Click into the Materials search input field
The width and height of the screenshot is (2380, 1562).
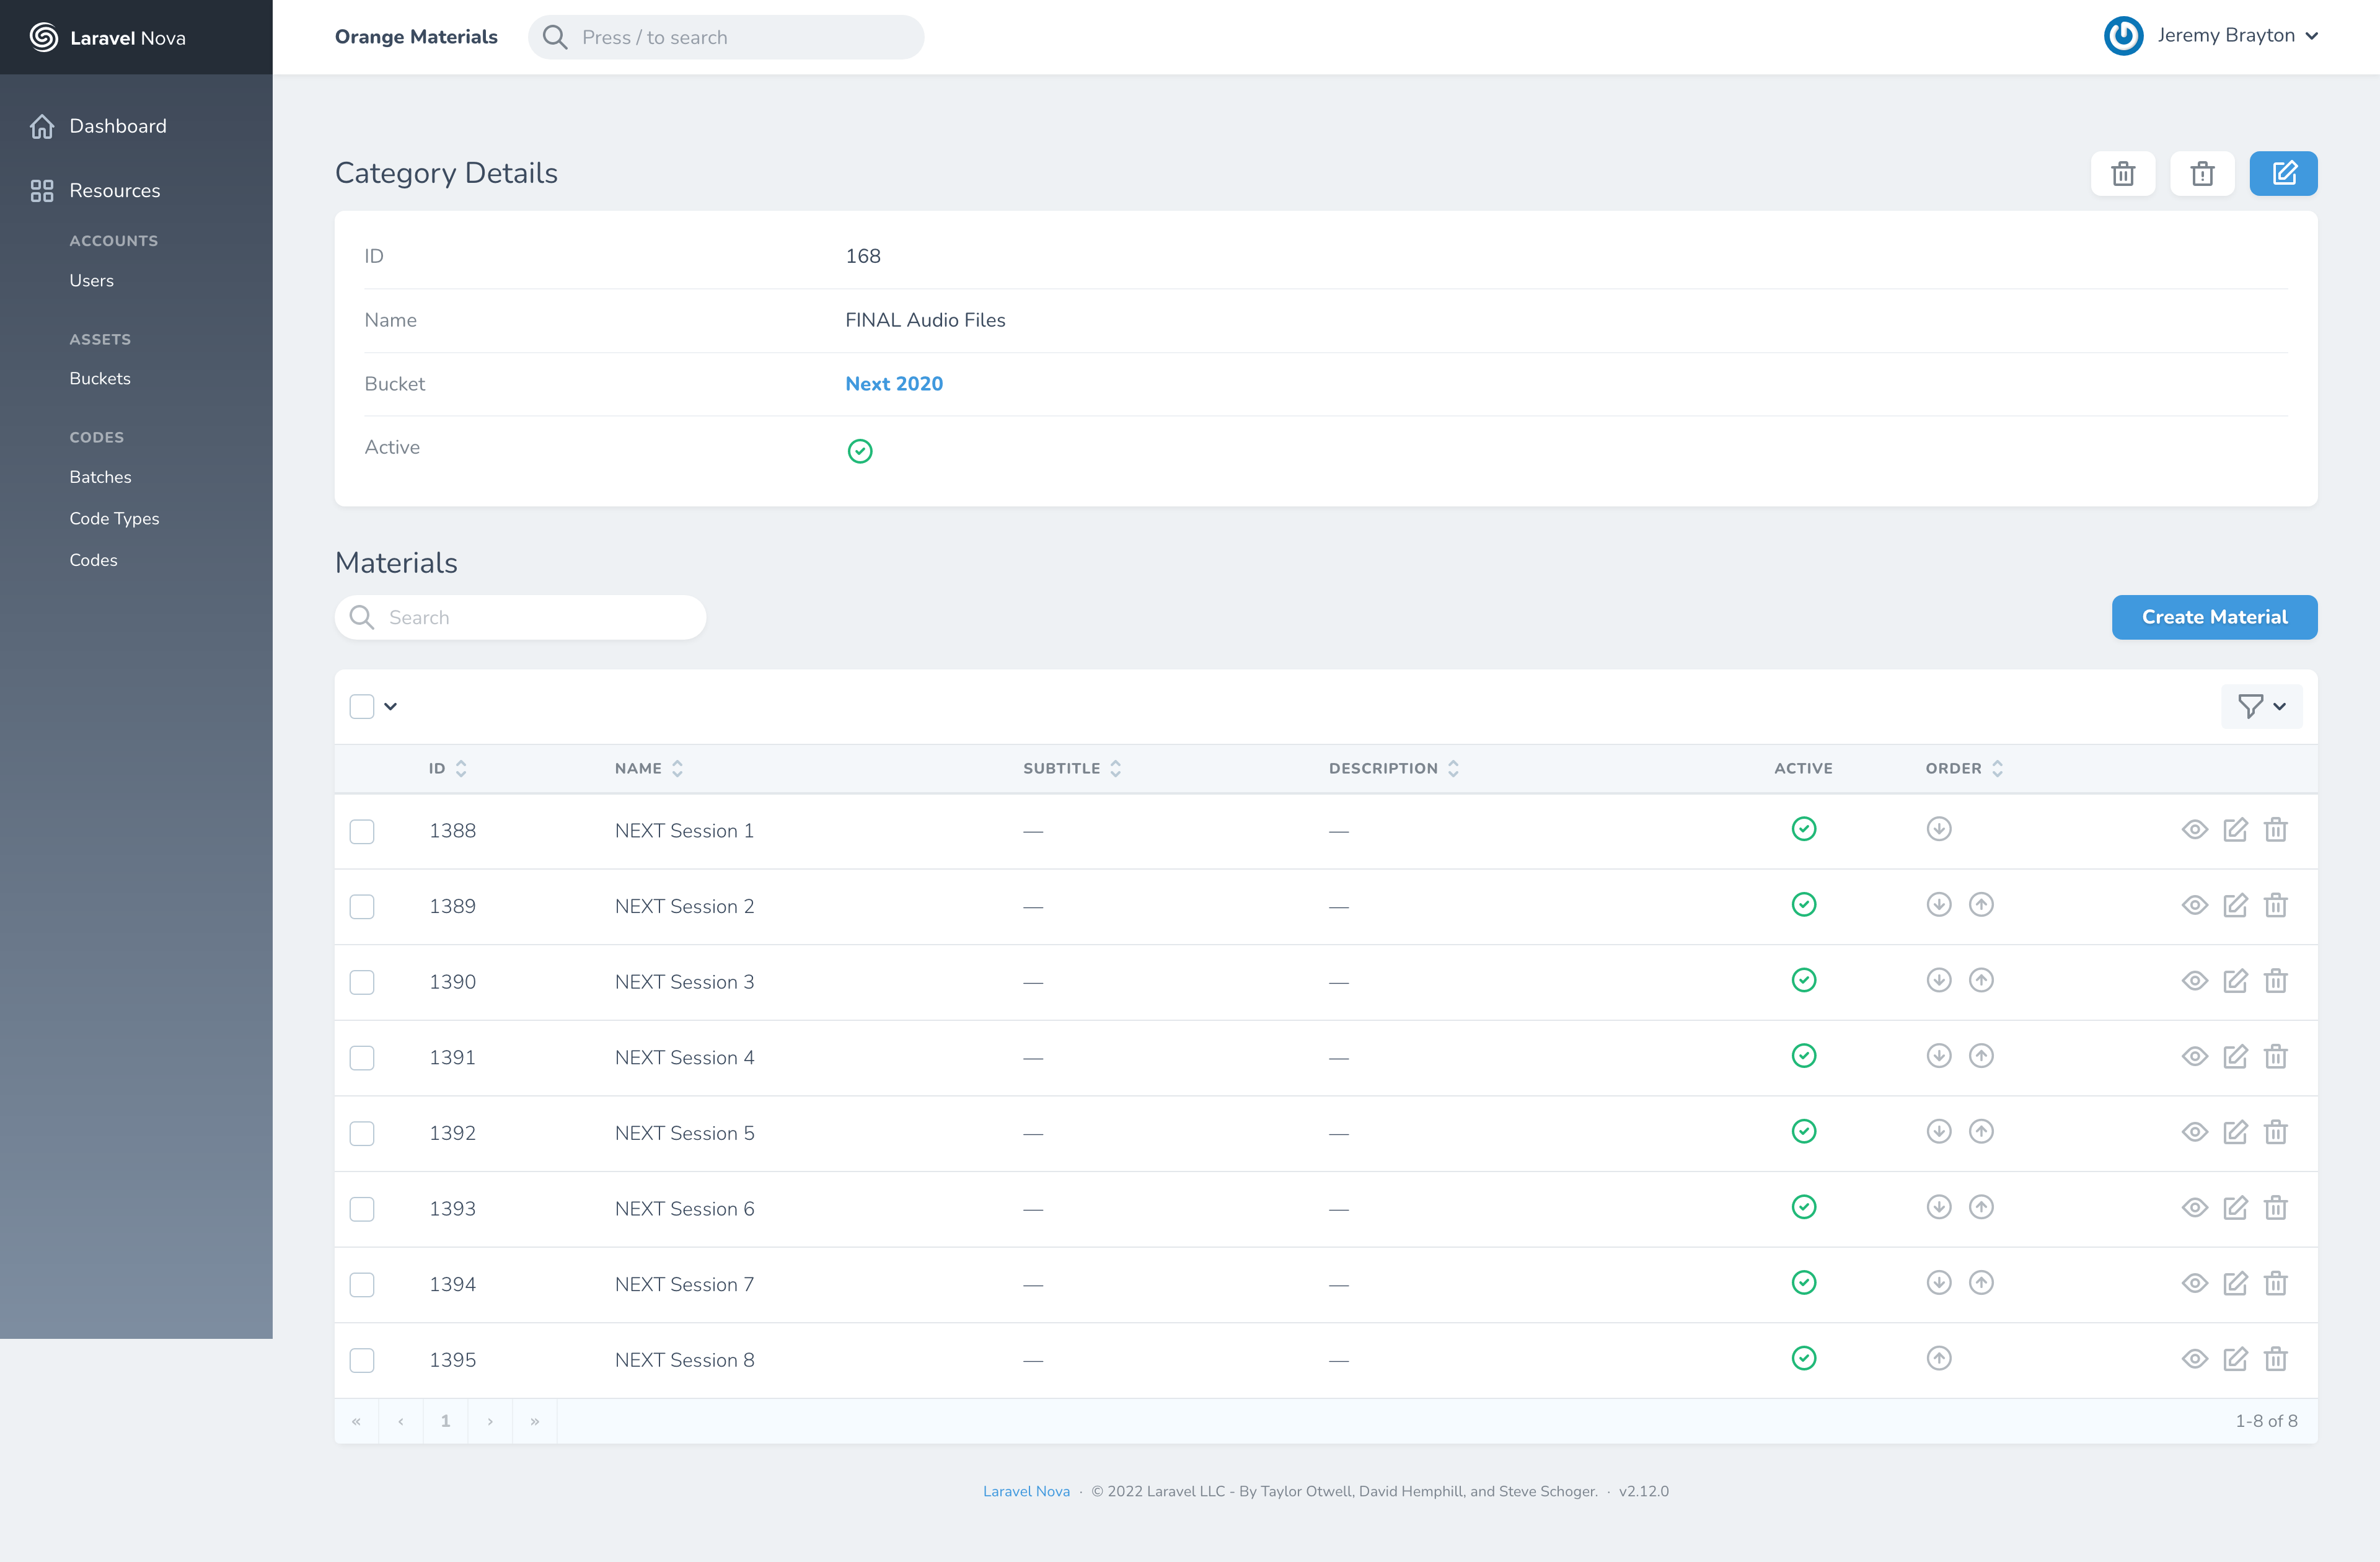click(521, 617)
